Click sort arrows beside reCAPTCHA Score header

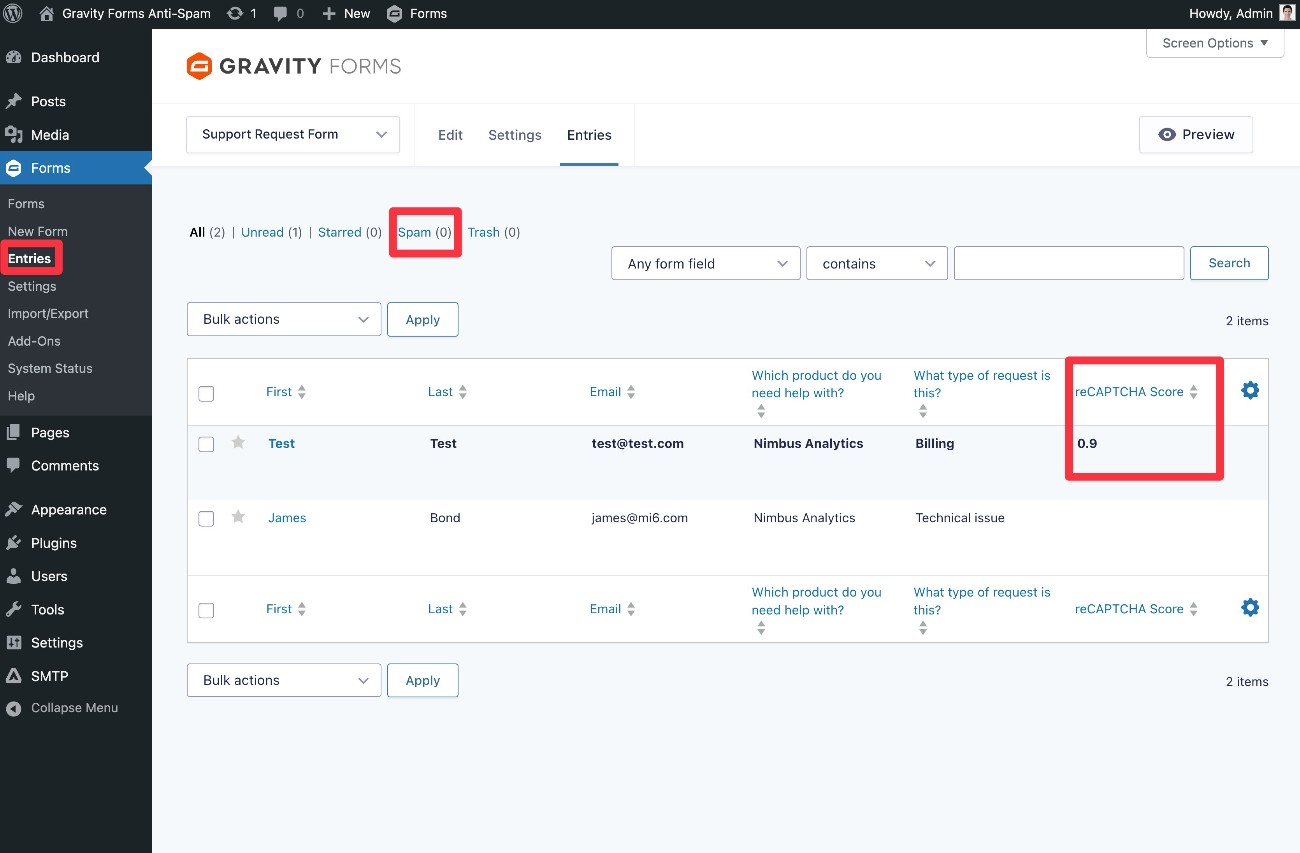[x=1193, y=392]
